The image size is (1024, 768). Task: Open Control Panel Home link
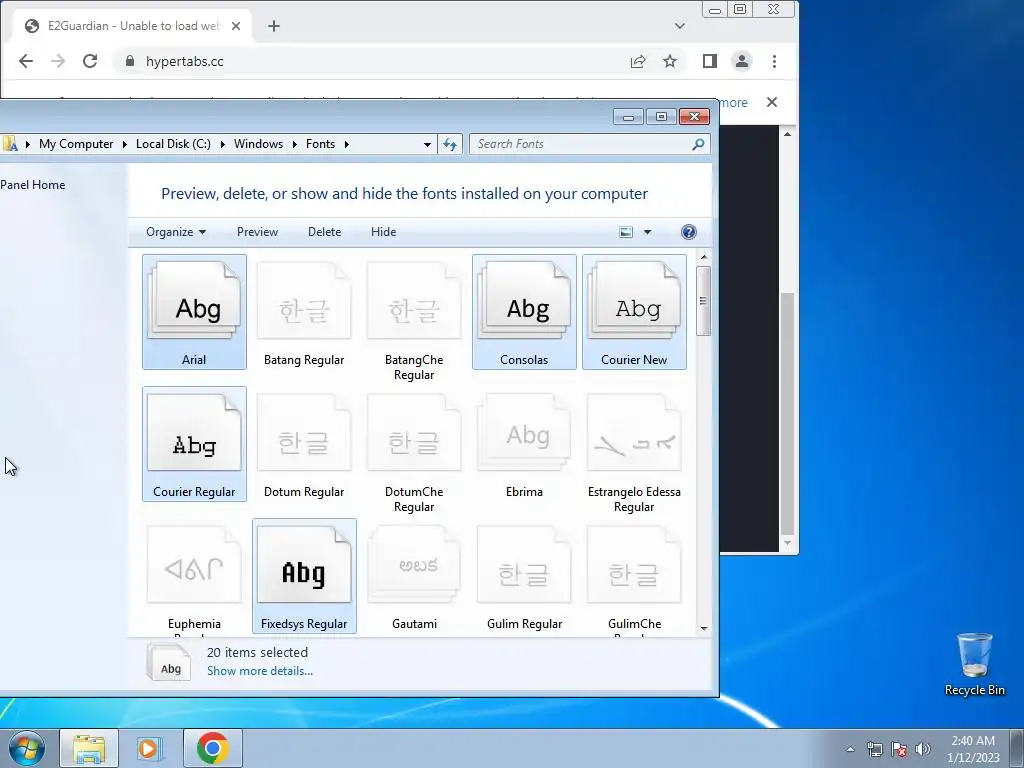pos(33,185)
